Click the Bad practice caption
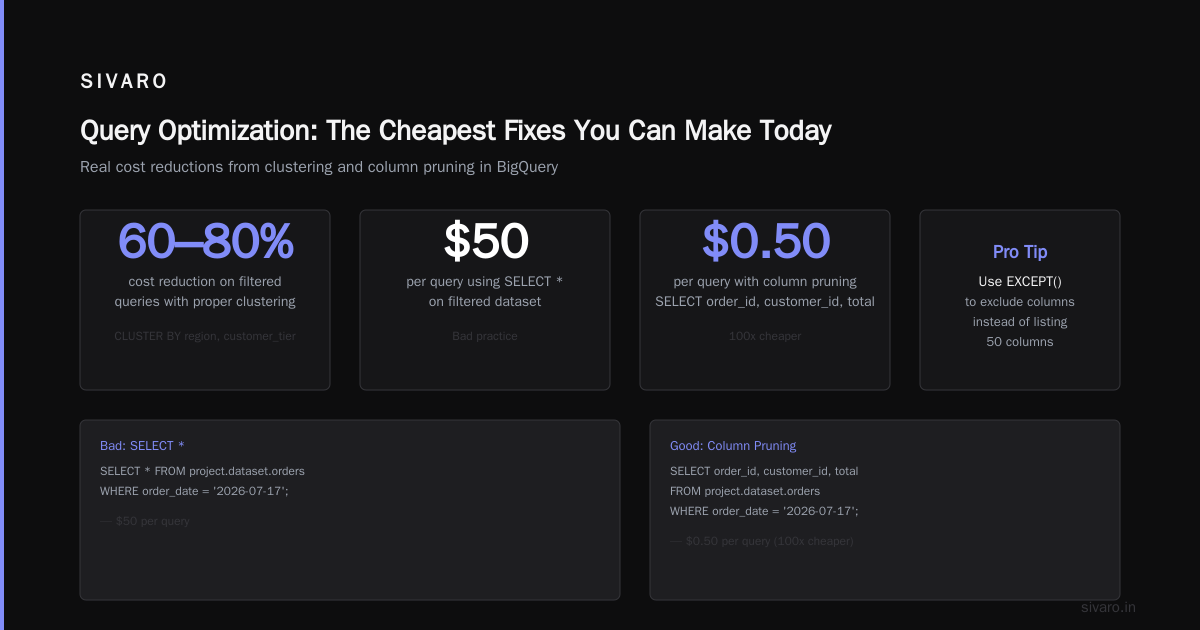Image resolution: width=1200 pixels, height=630 pixels. (485, 336)
